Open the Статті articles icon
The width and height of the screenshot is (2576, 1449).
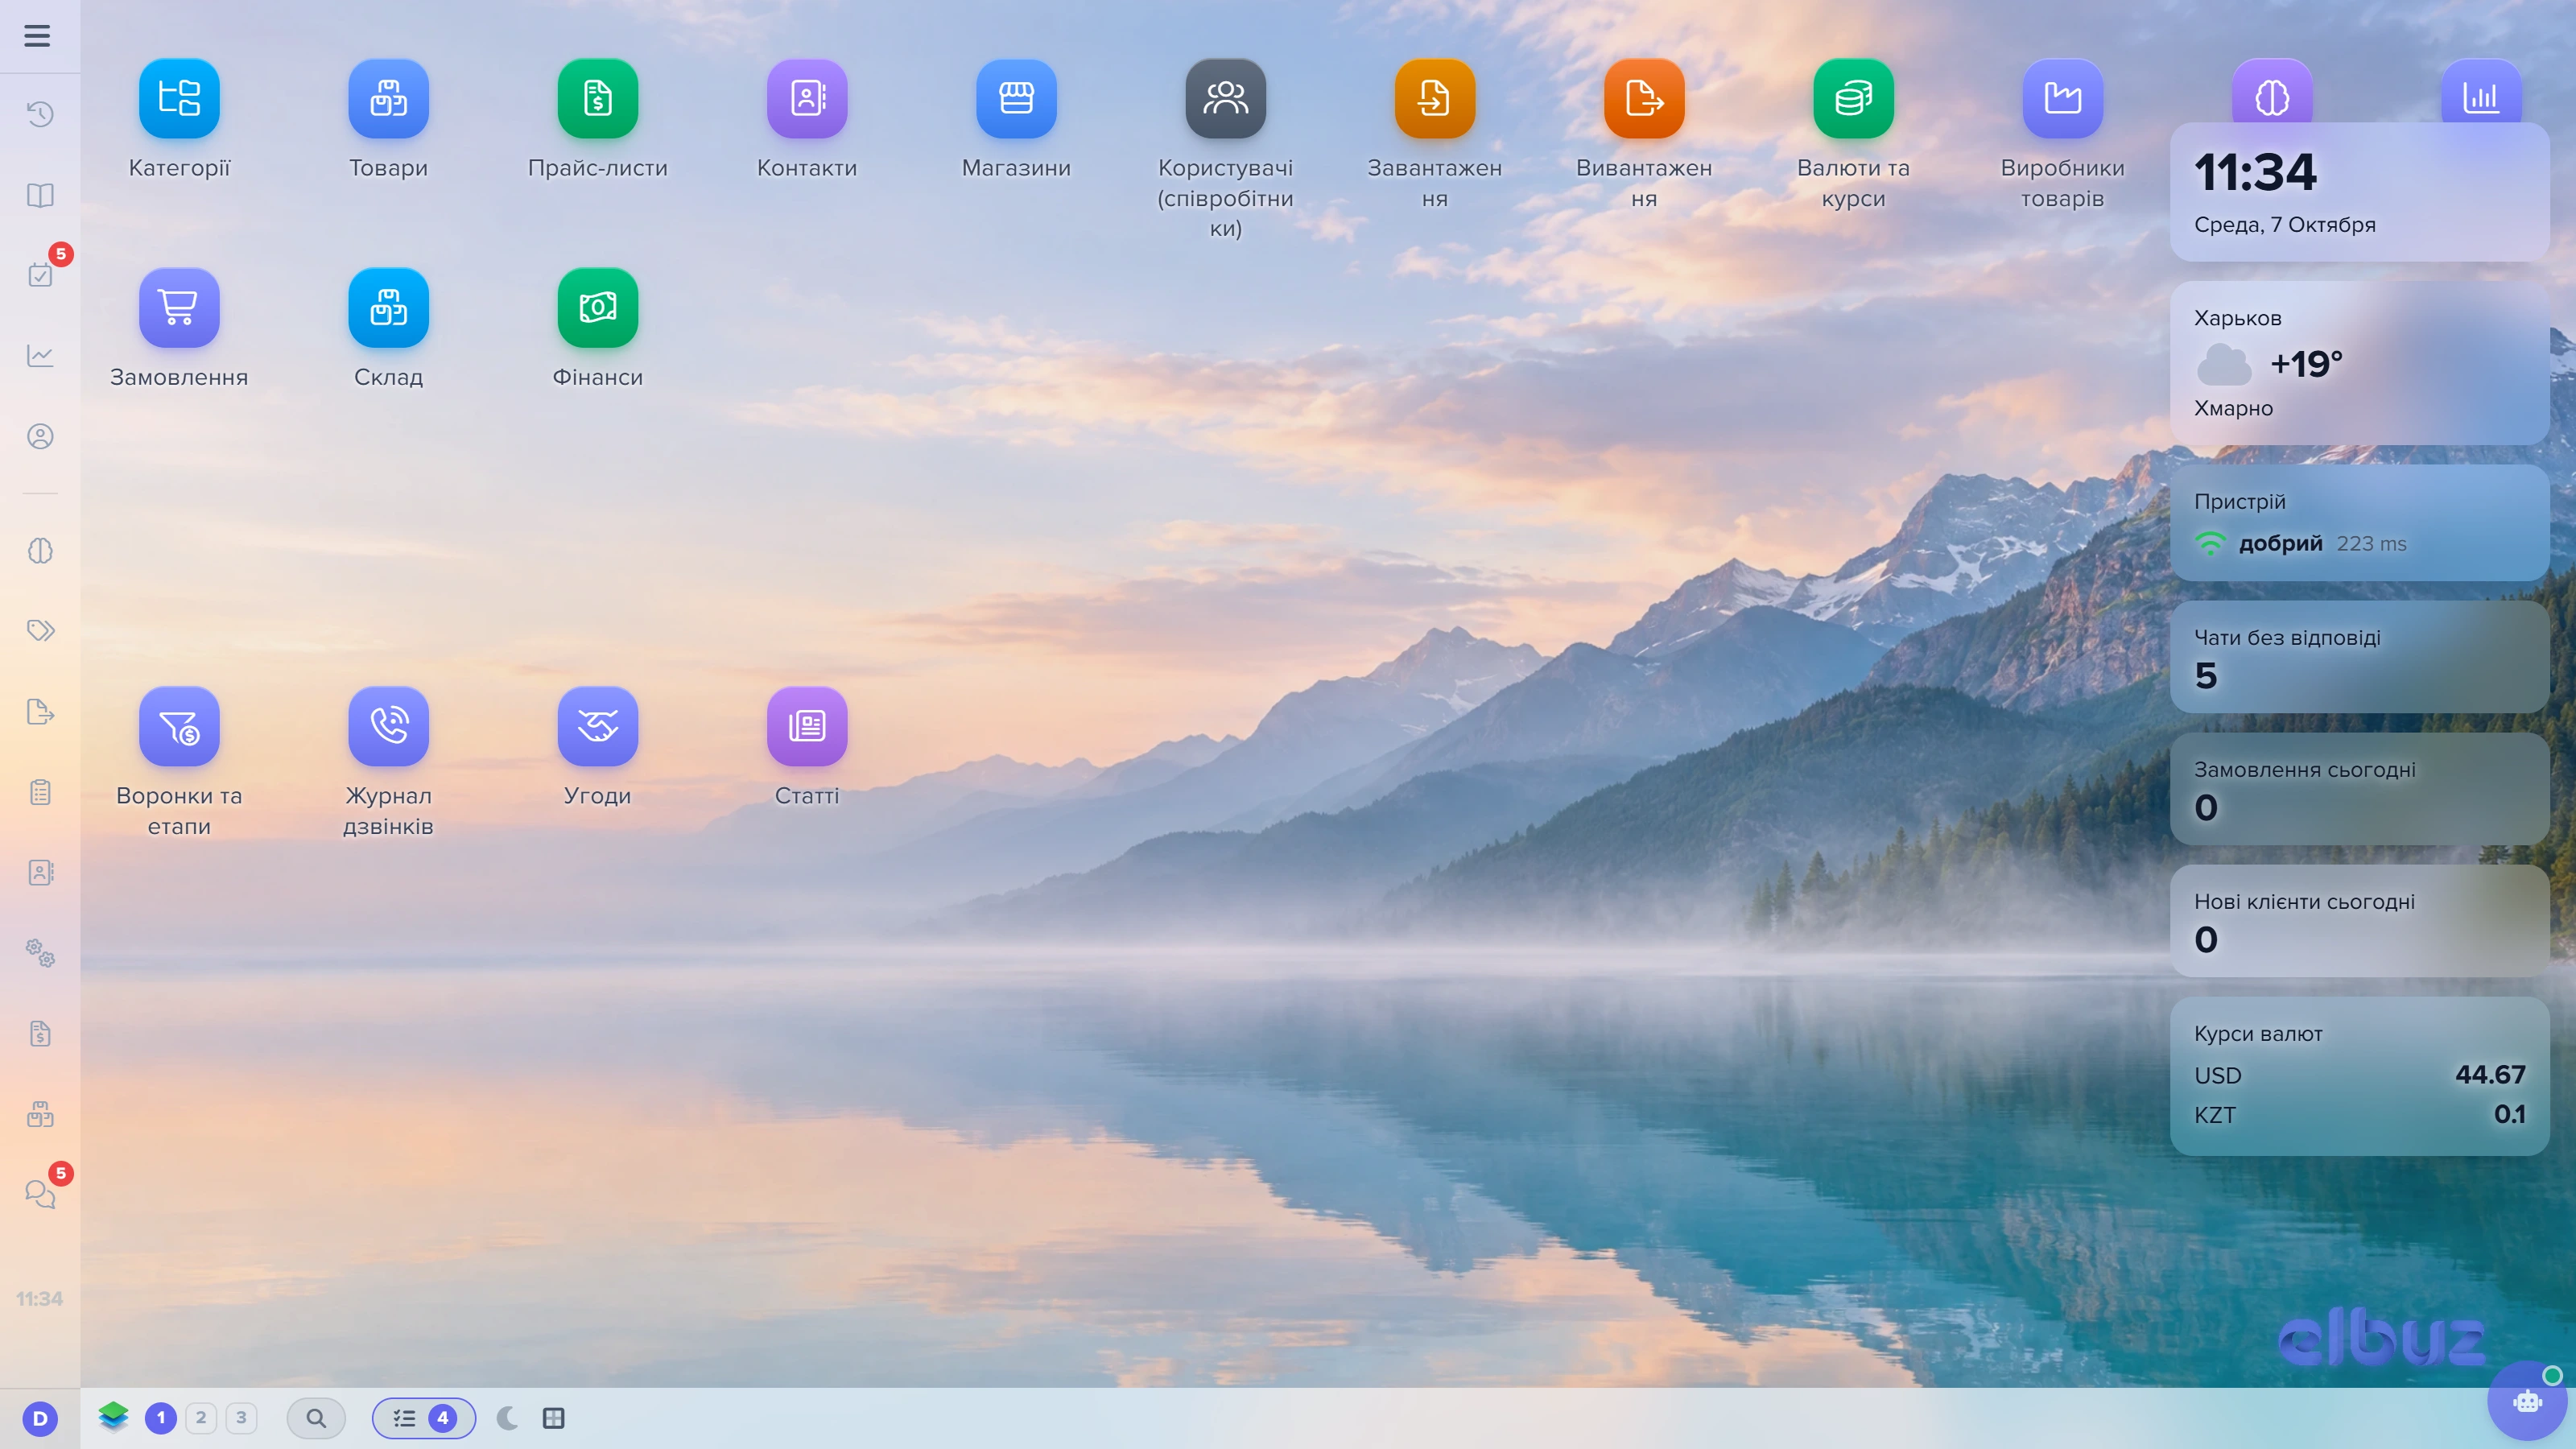tap(807, 726)
